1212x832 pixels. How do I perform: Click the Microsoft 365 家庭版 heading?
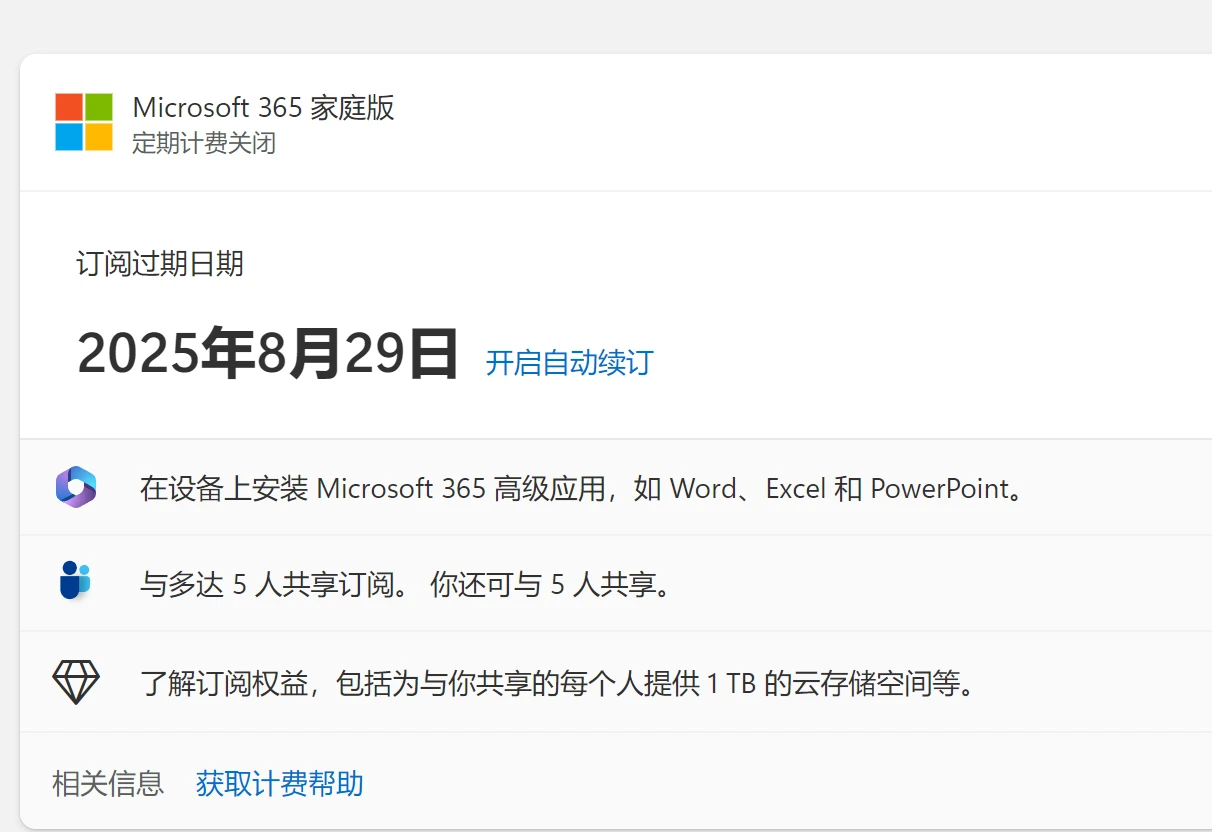pos(263,108)
